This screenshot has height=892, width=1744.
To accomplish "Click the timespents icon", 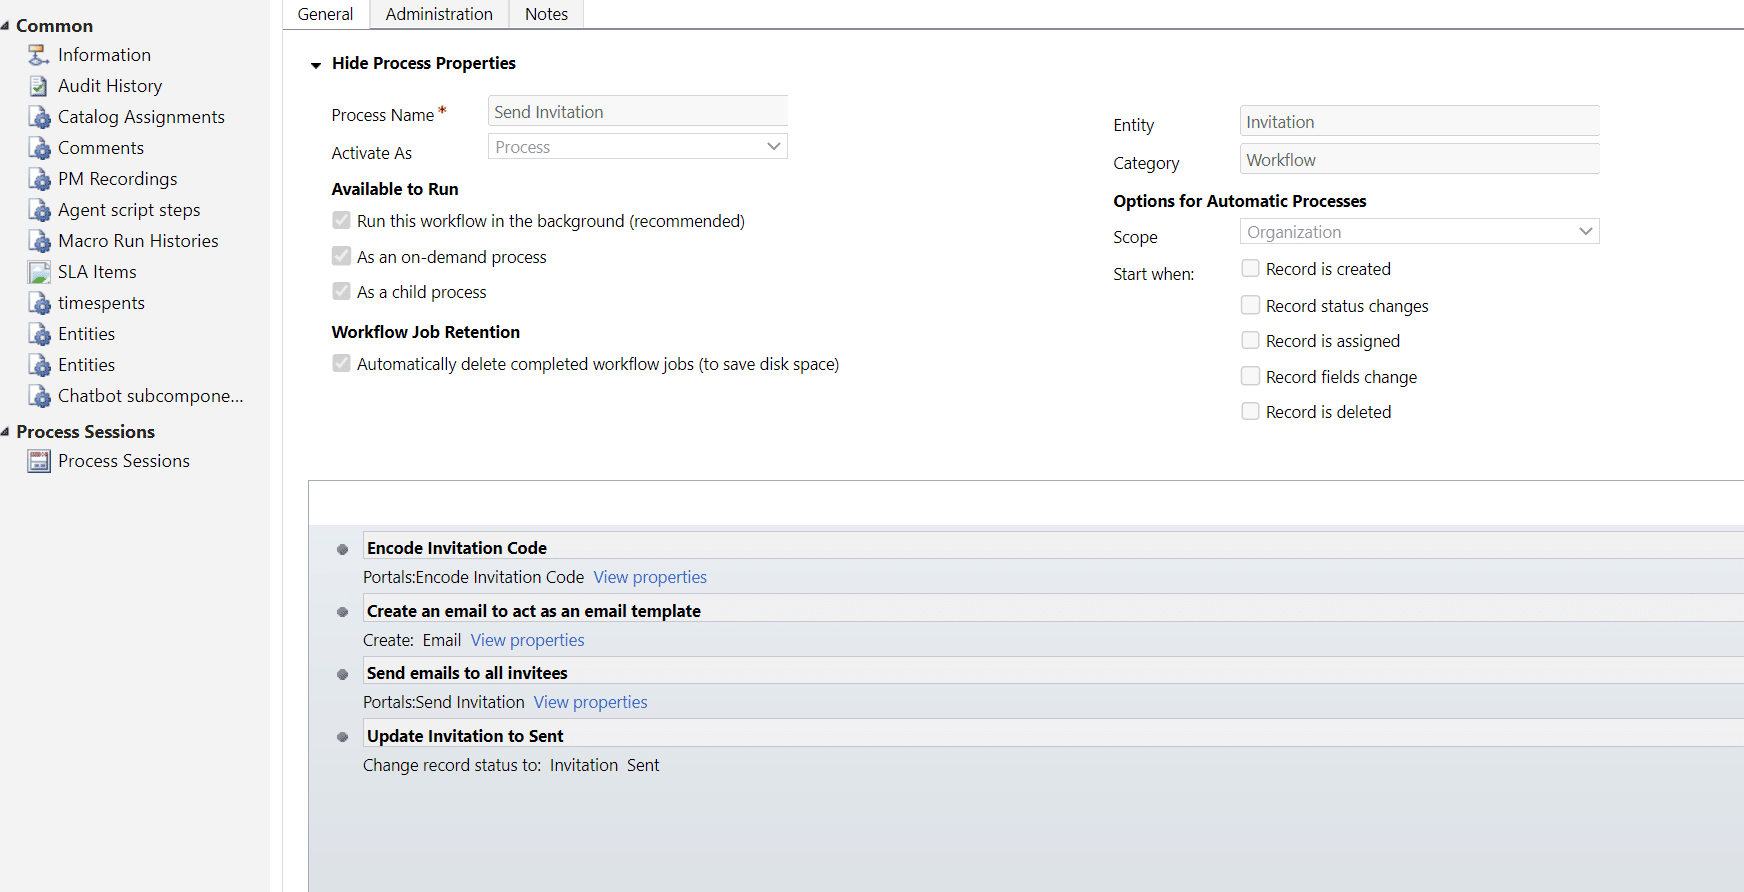I will [39, 303].
